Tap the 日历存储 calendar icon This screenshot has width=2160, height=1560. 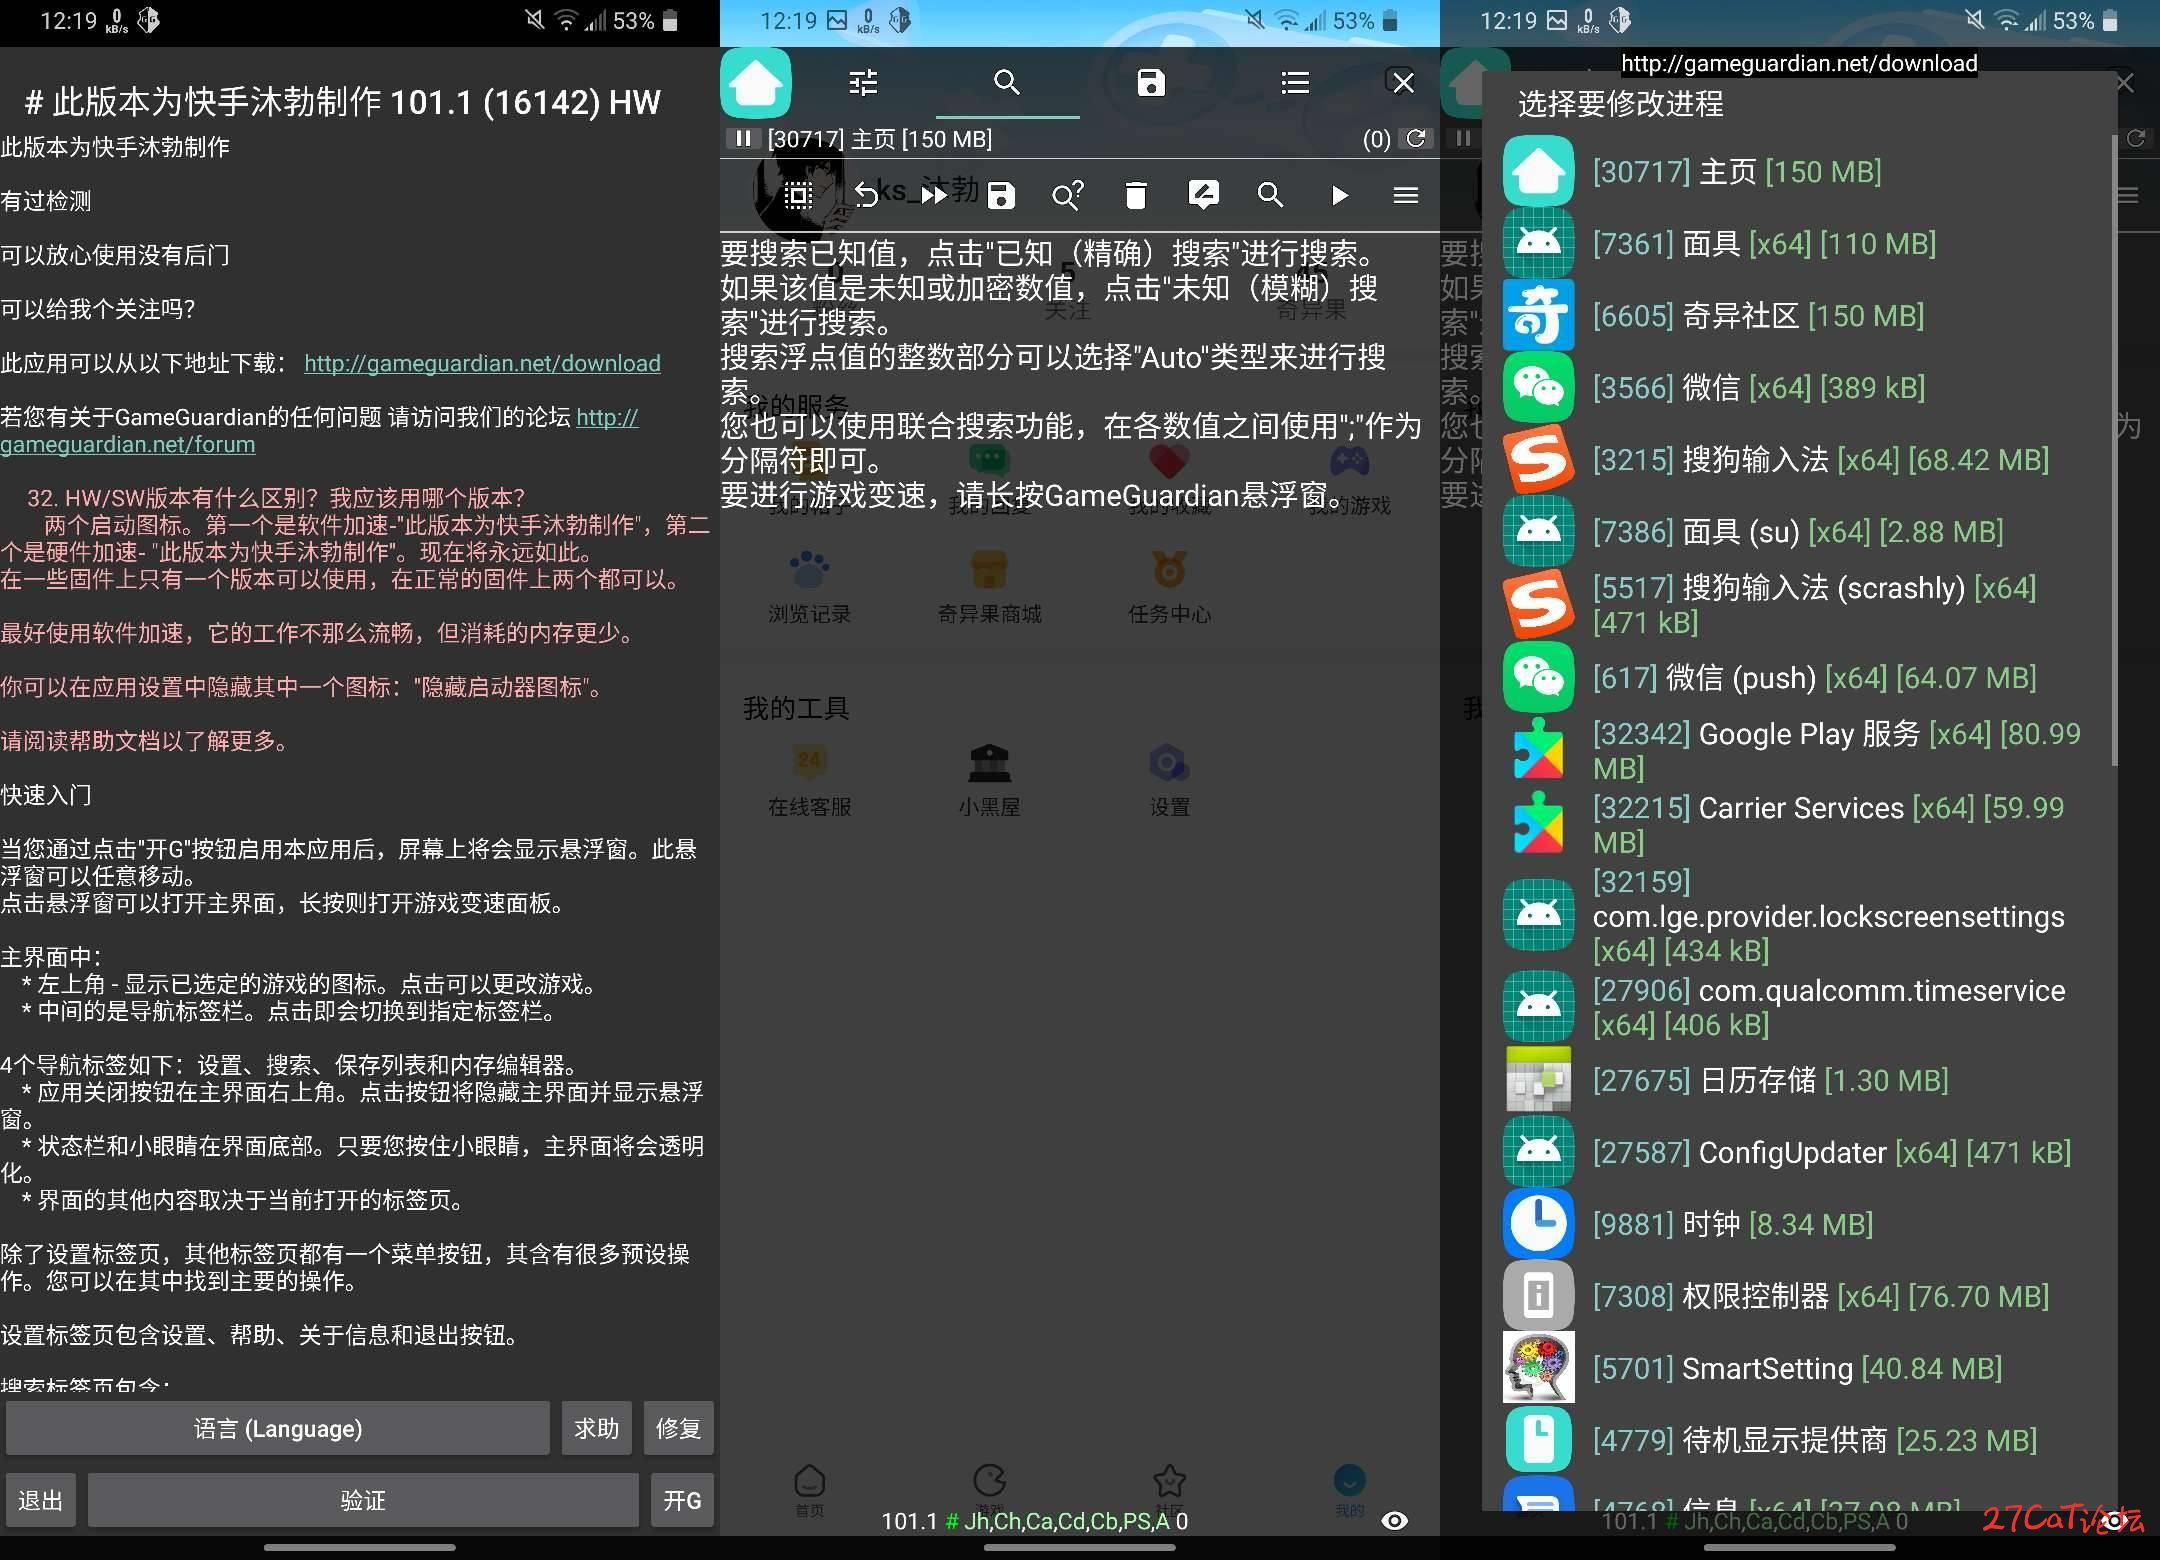[x=1538, y=1080]
